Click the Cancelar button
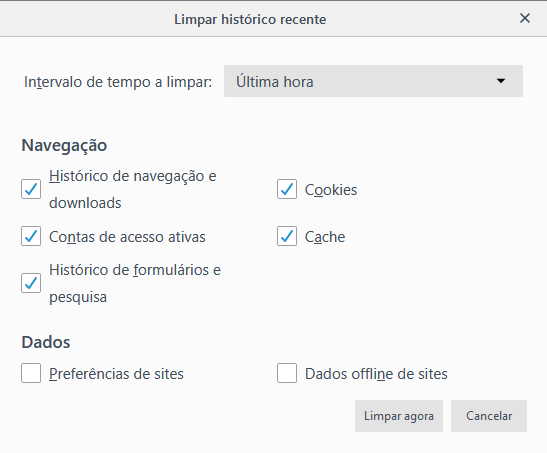This screenshot has width=547, height=453. (x=489, y=416)
